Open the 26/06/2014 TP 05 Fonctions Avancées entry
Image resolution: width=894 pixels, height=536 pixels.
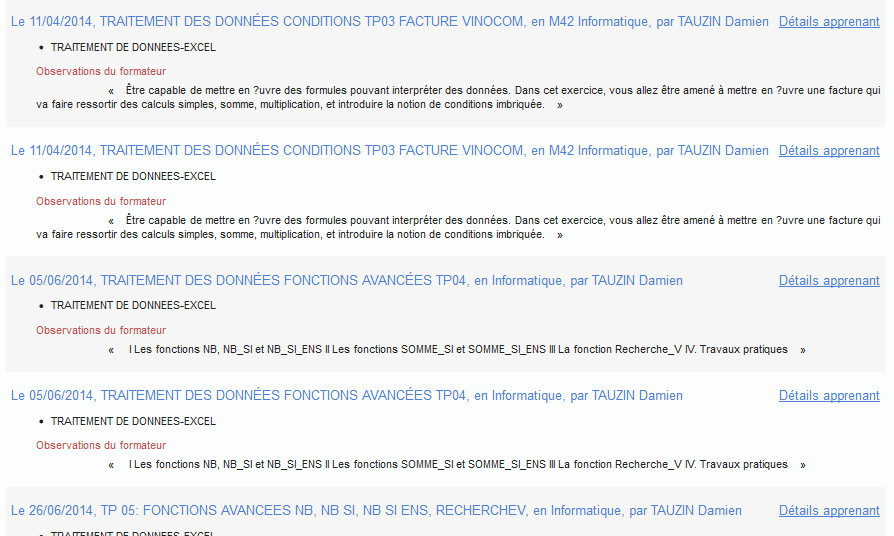376,510
